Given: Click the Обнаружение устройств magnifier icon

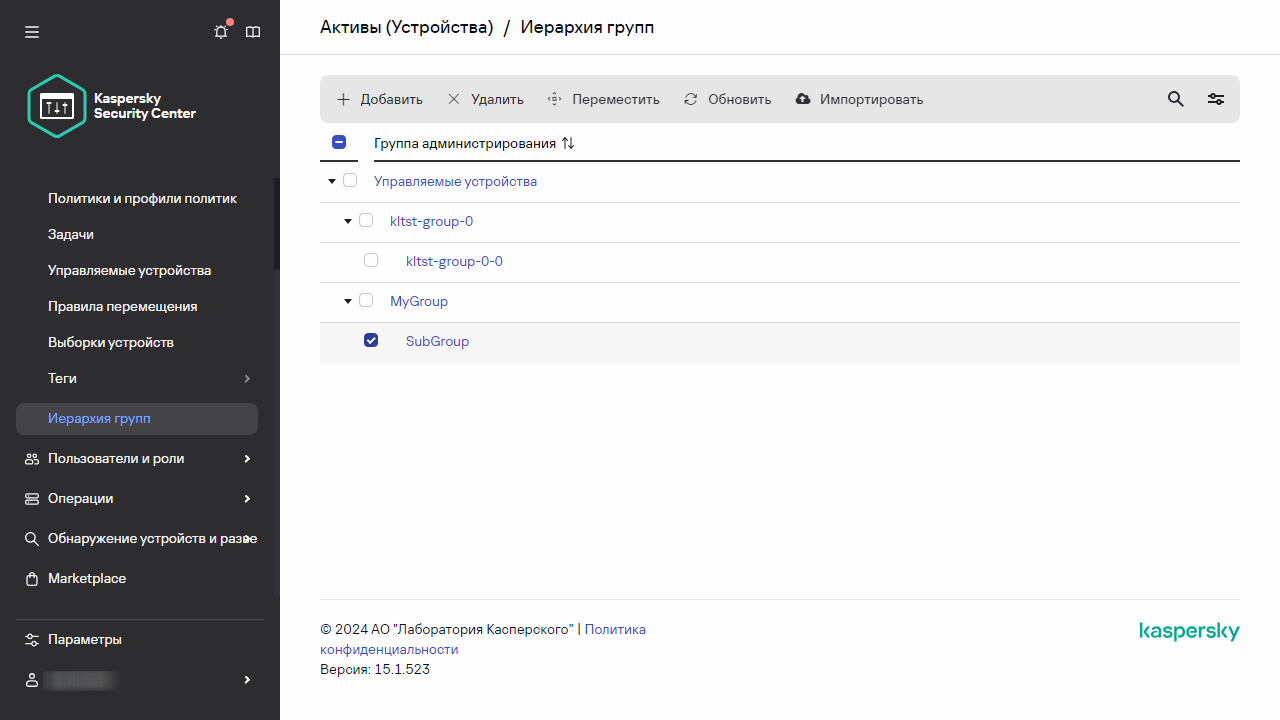Looking at the screenshot, I should click(32, 539).
